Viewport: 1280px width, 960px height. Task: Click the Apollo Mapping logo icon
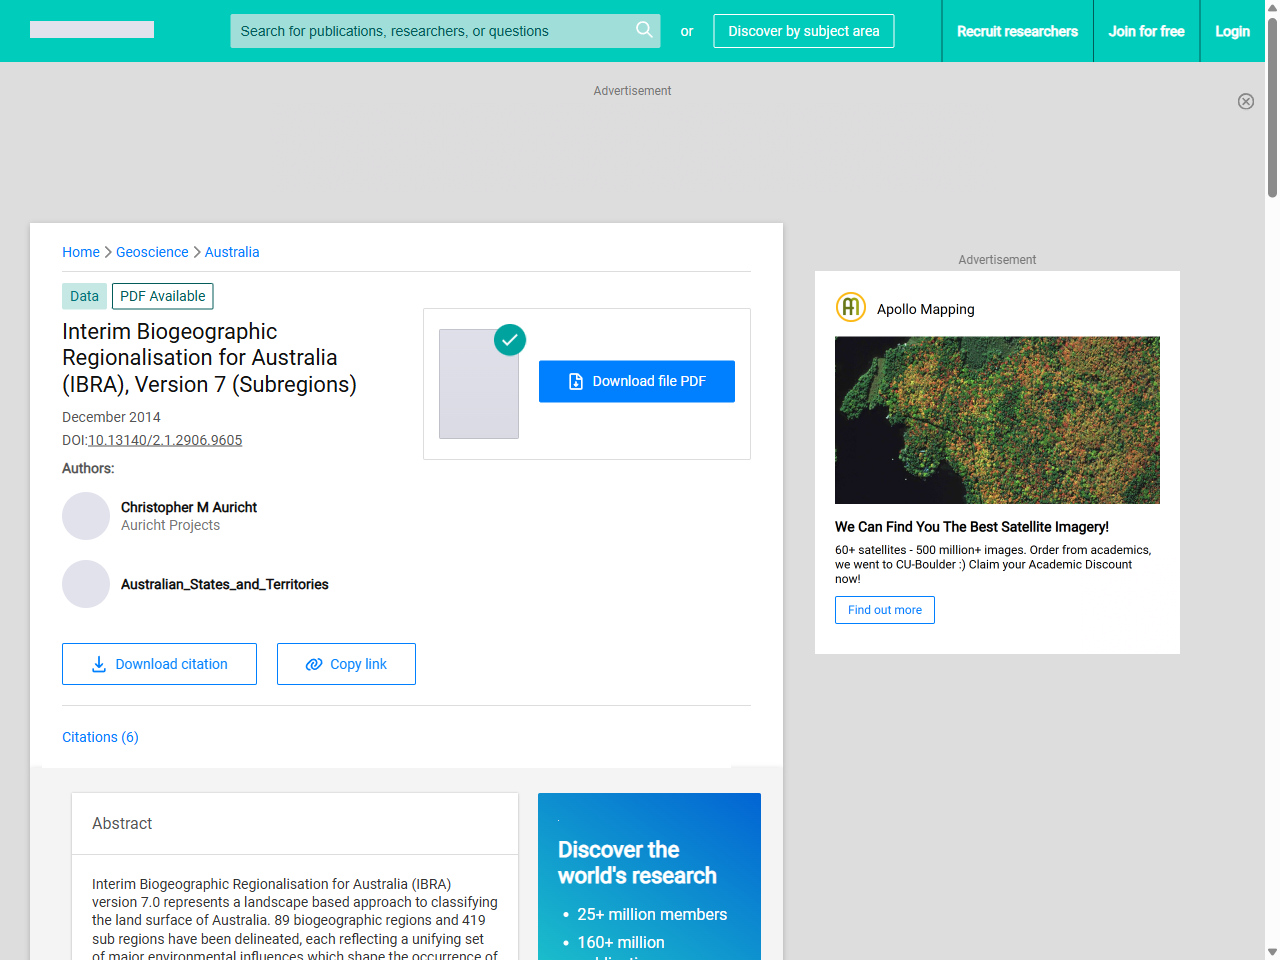pyautogui.click(x=850, y=307)
